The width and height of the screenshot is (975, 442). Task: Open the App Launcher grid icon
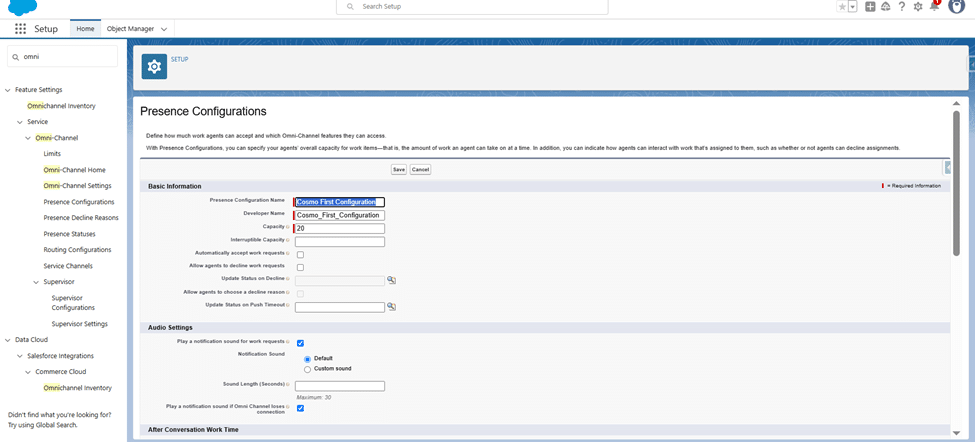tap(20, 29)
